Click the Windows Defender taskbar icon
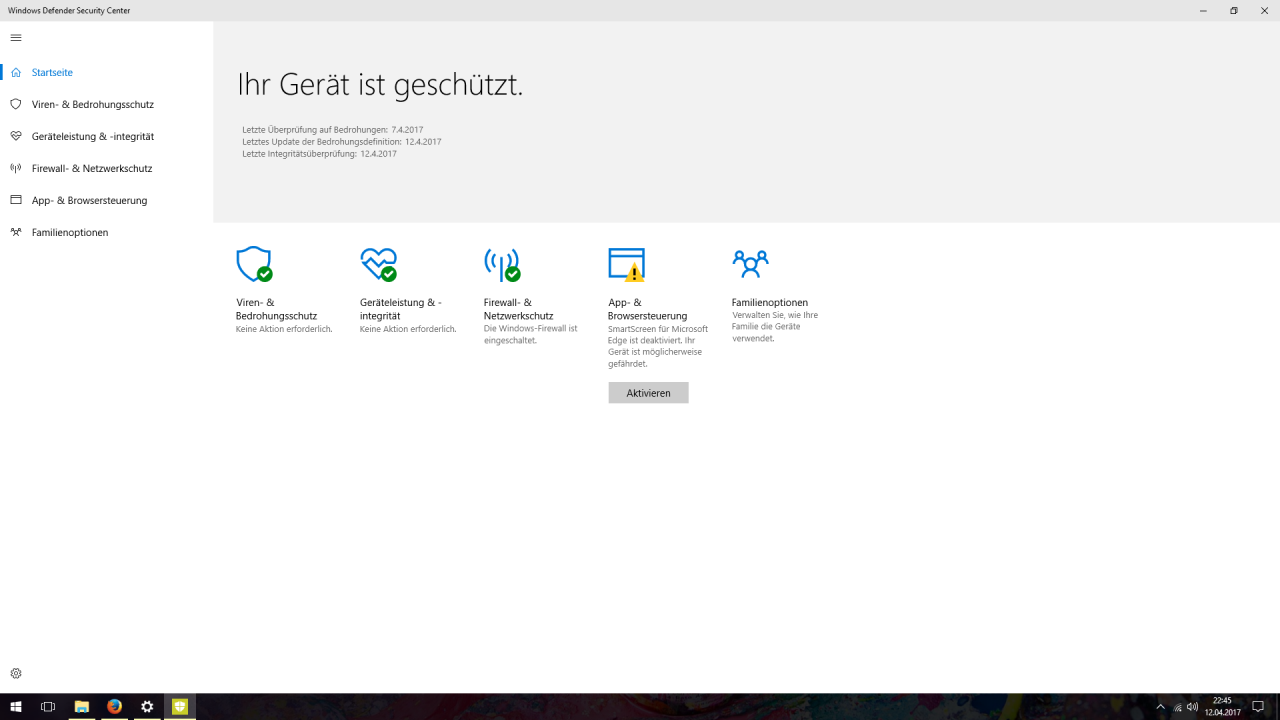Viewport: 1280px width, 720px height. click(180, 707)
